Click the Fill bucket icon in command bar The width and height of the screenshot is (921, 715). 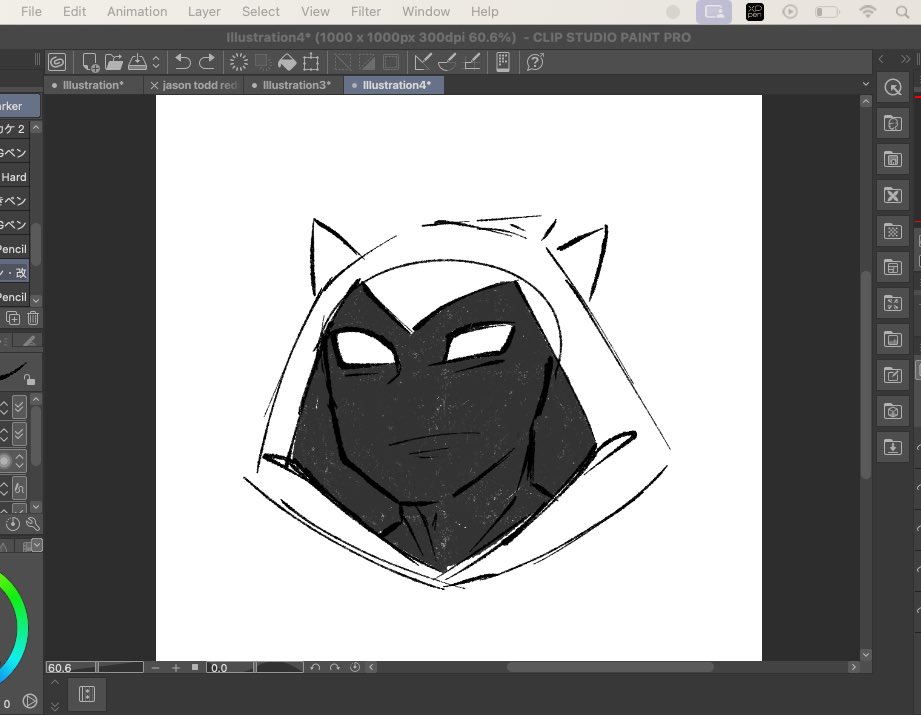tap(287, 62)
